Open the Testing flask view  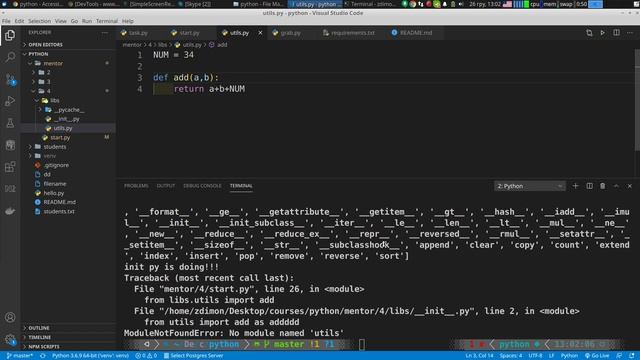coord(10,123)
